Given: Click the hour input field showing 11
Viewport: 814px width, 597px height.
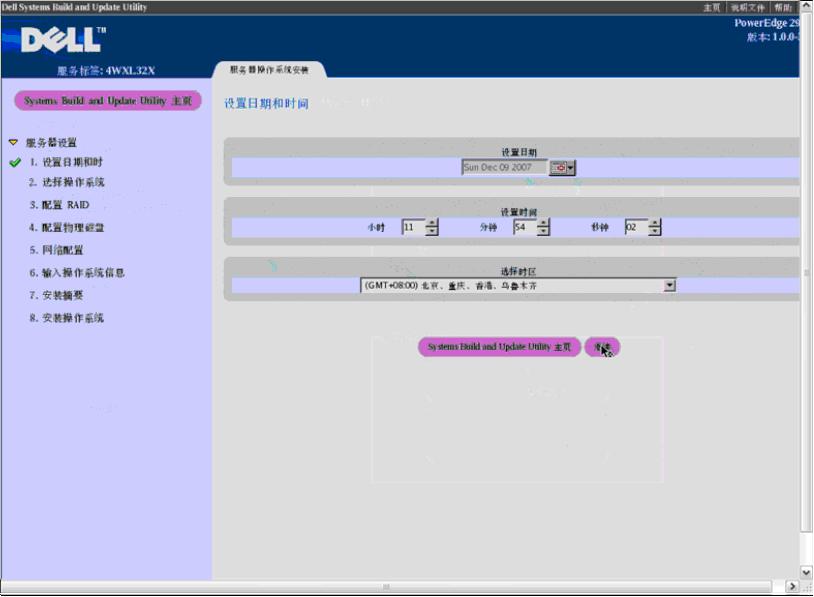Looking at the screenshot, I should tap(414, 227).
